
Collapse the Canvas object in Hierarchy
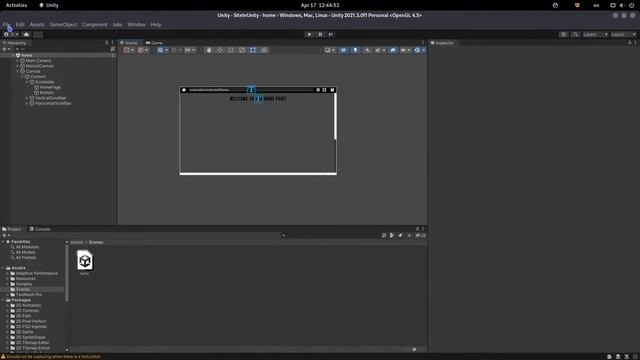point(18,71)
